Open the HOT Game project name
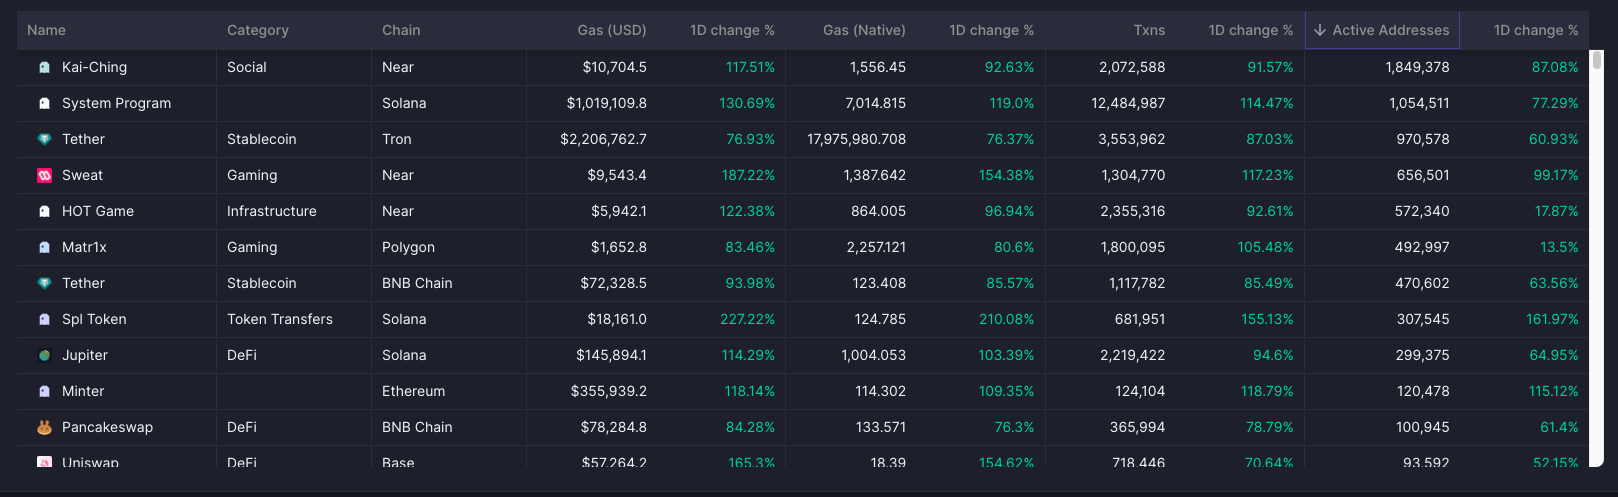This screenshot has height=497, width=1618. (x=98, y=211)
